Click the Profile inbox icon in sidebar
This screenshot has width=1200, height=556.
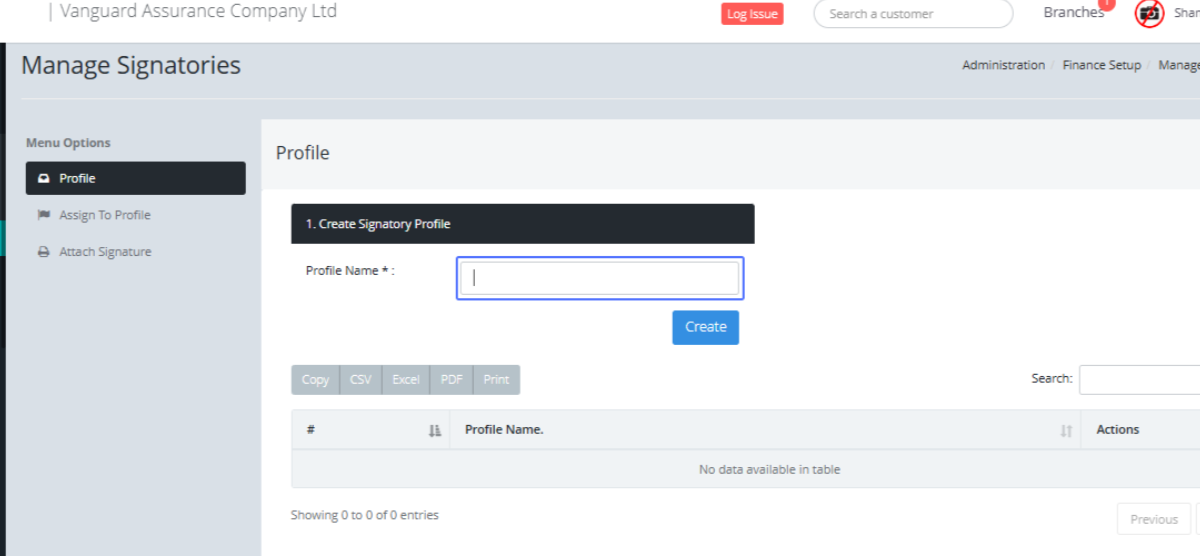tap(44, 179)
